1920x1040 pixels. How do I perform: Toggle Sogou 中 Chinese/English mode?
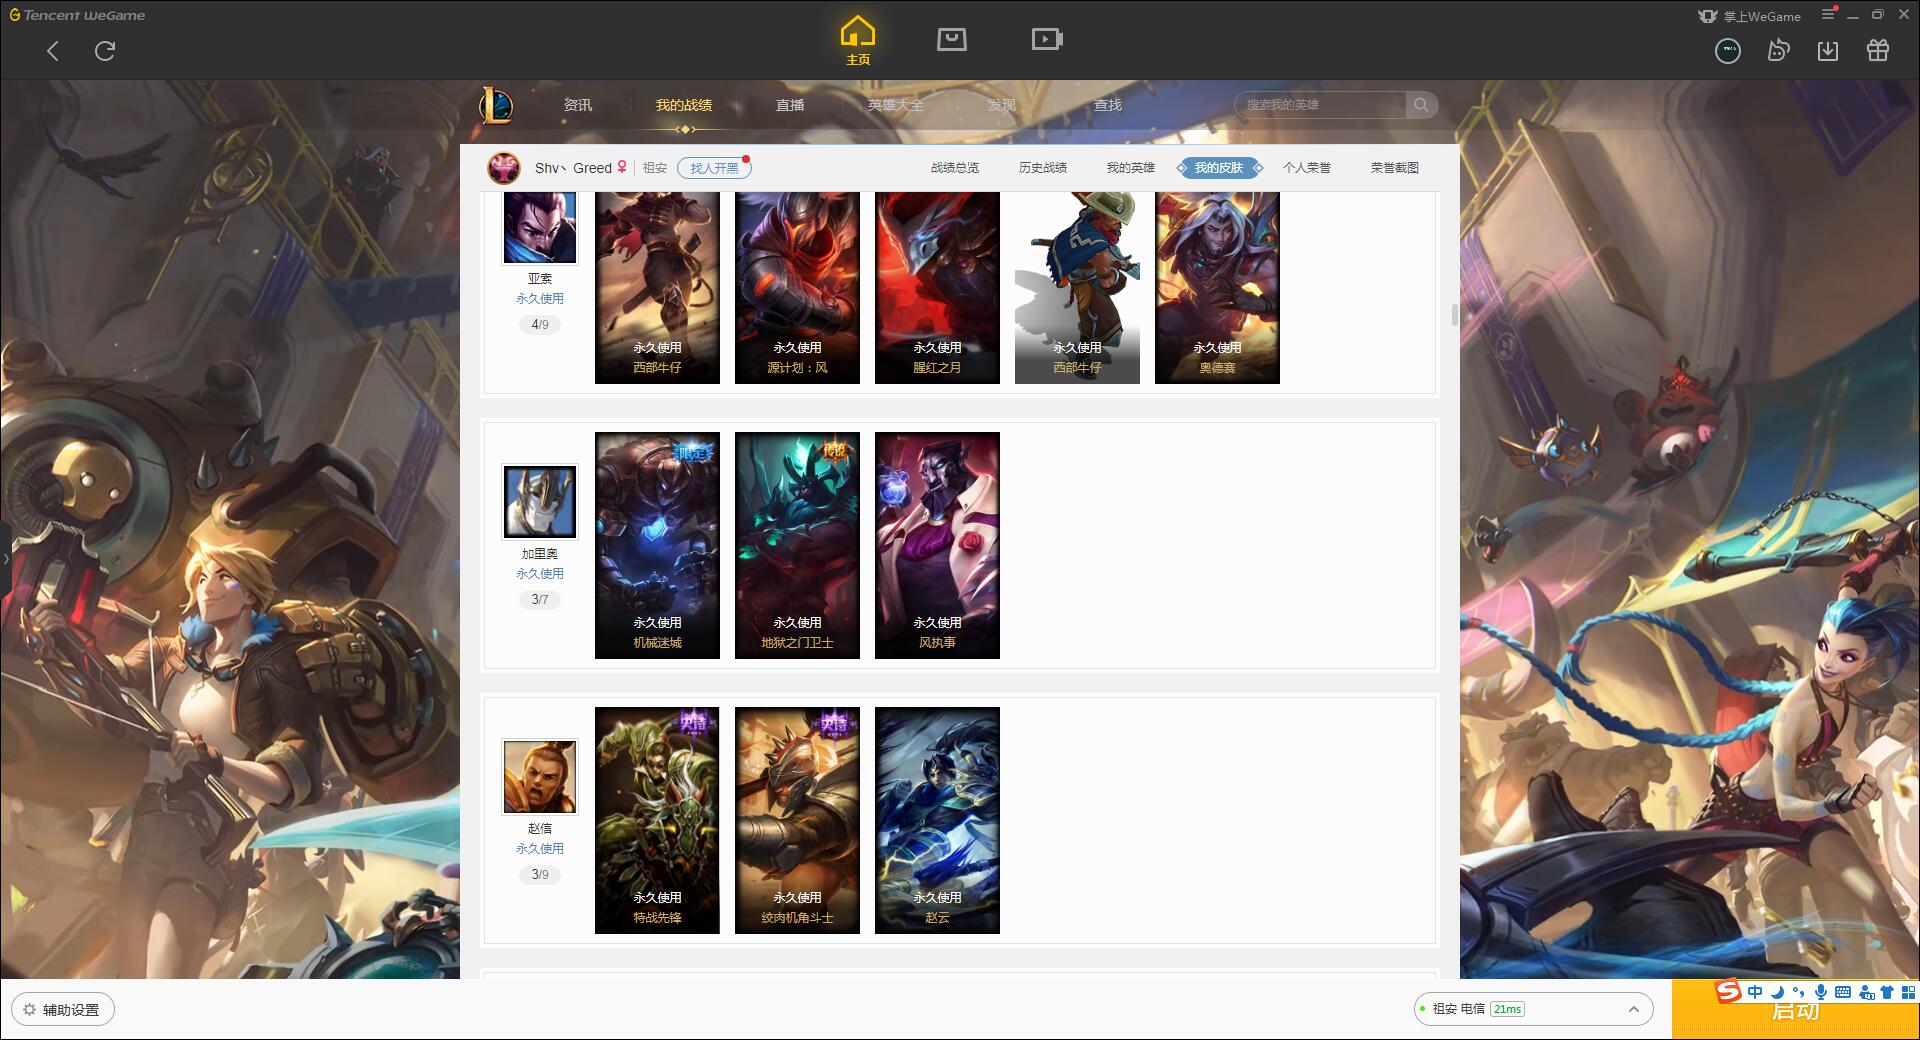point(1755,992)
